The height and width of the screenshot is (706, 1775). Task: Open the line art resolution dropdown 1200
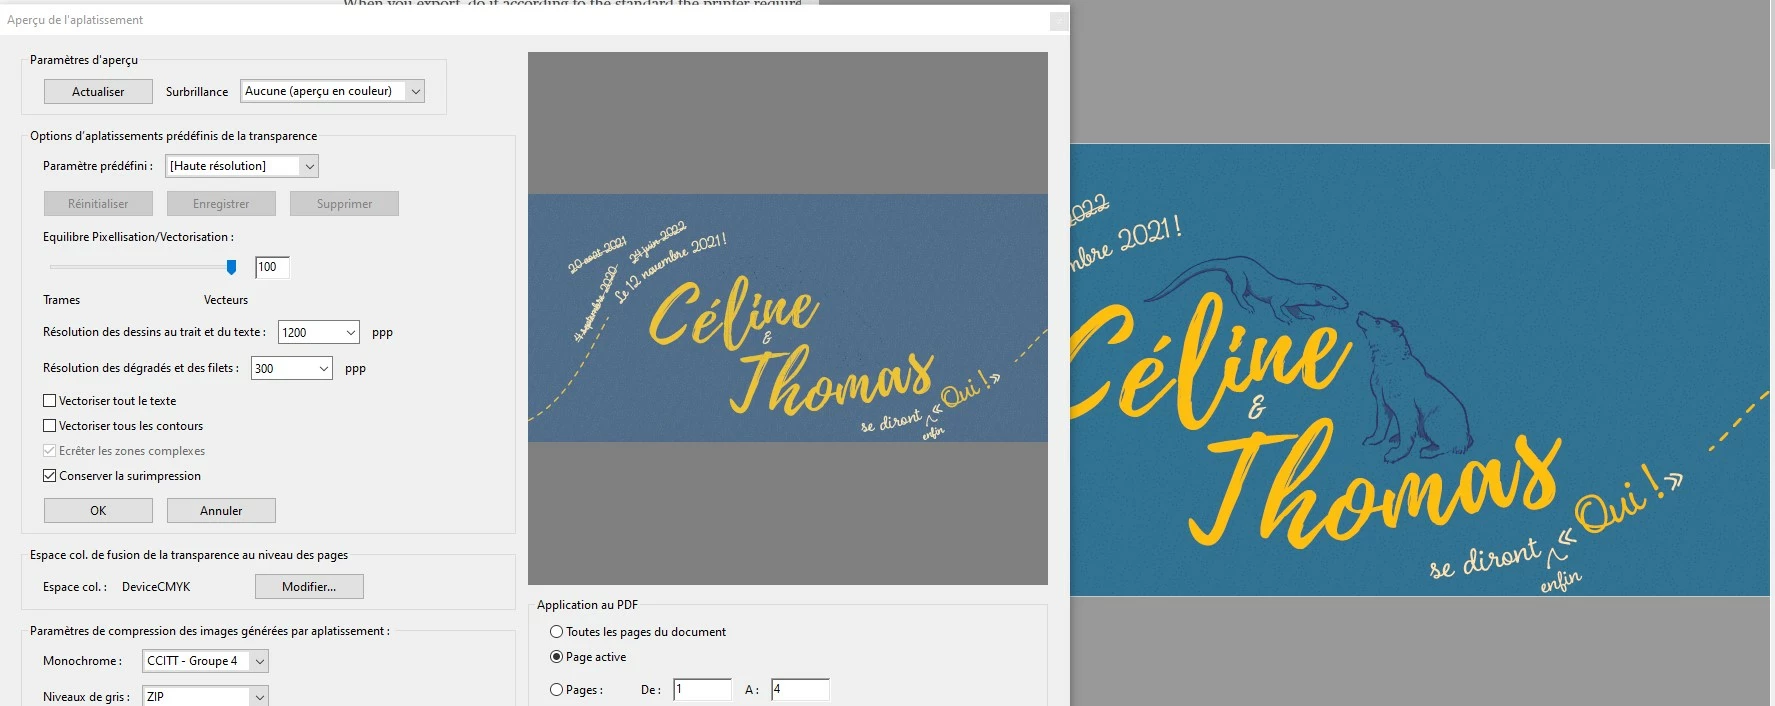point(318,332)
